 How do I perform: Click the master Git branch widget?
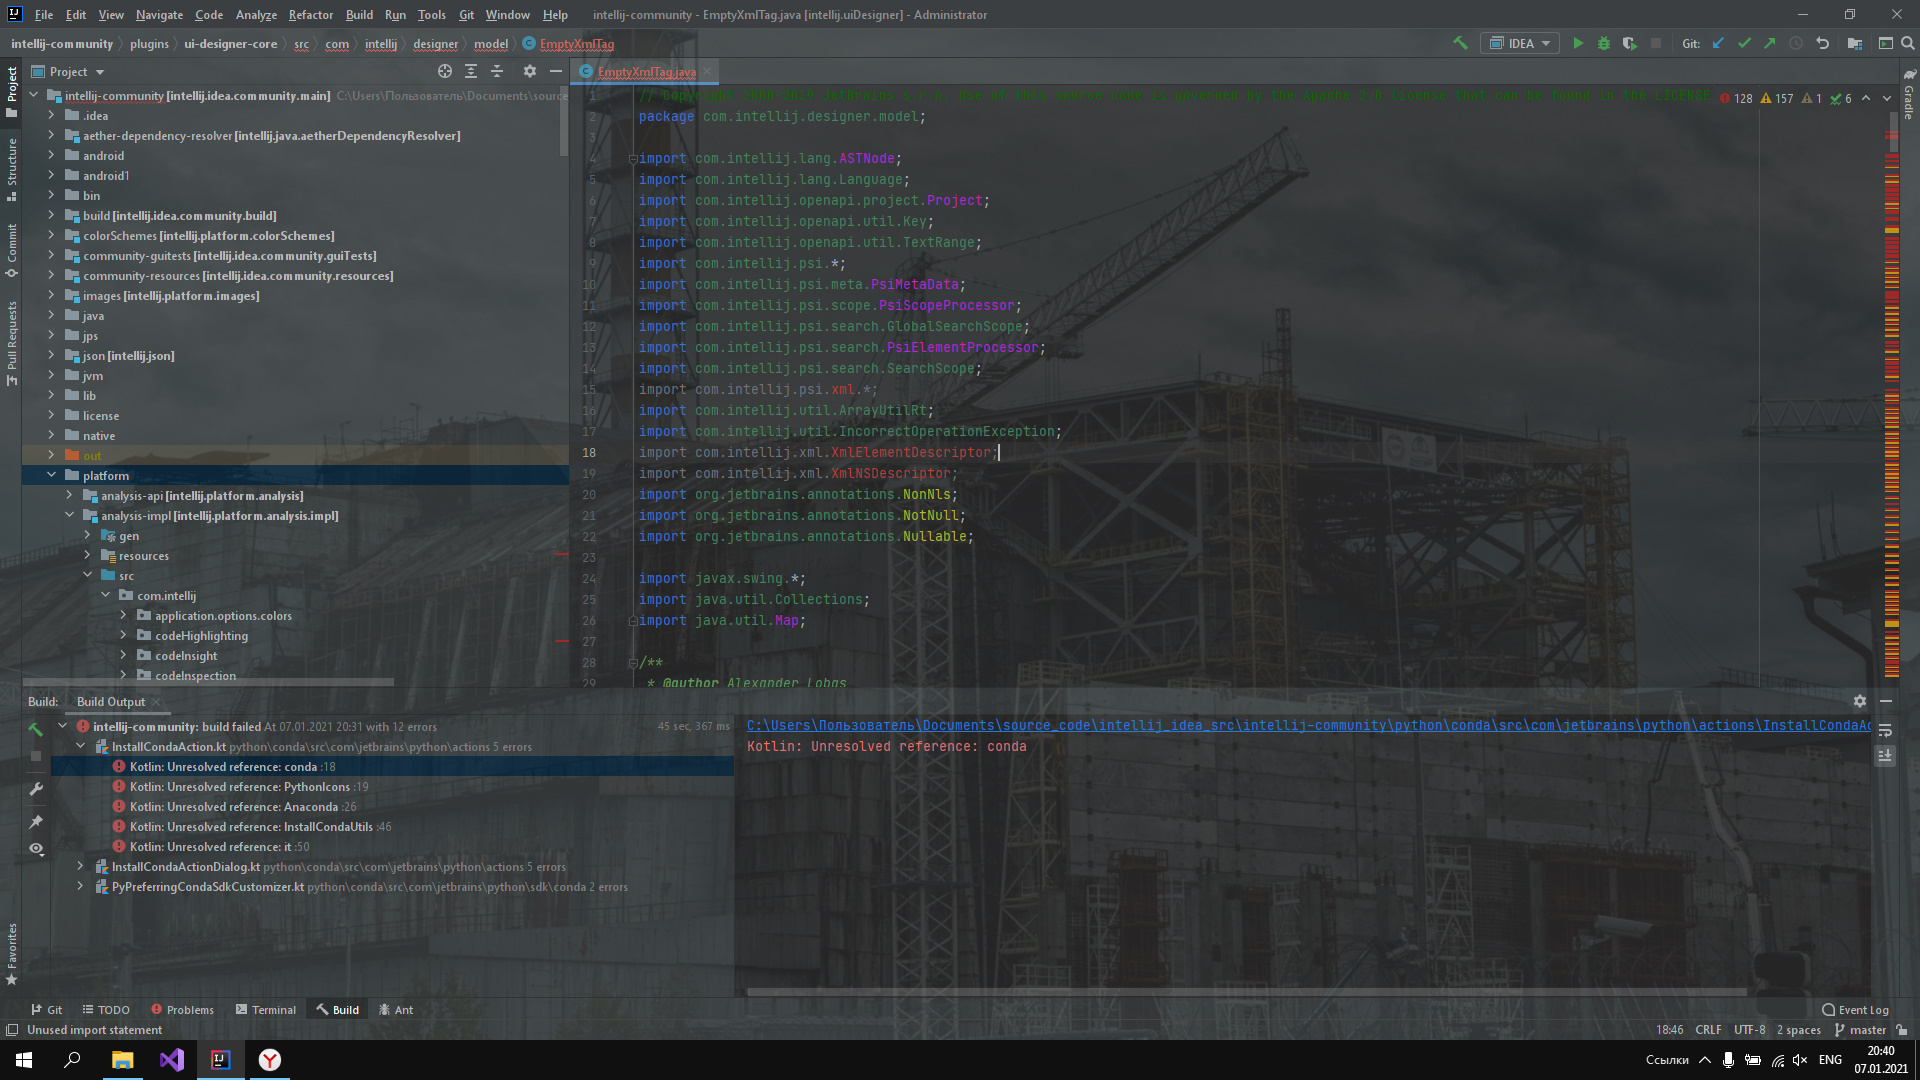point(1860,1029)
